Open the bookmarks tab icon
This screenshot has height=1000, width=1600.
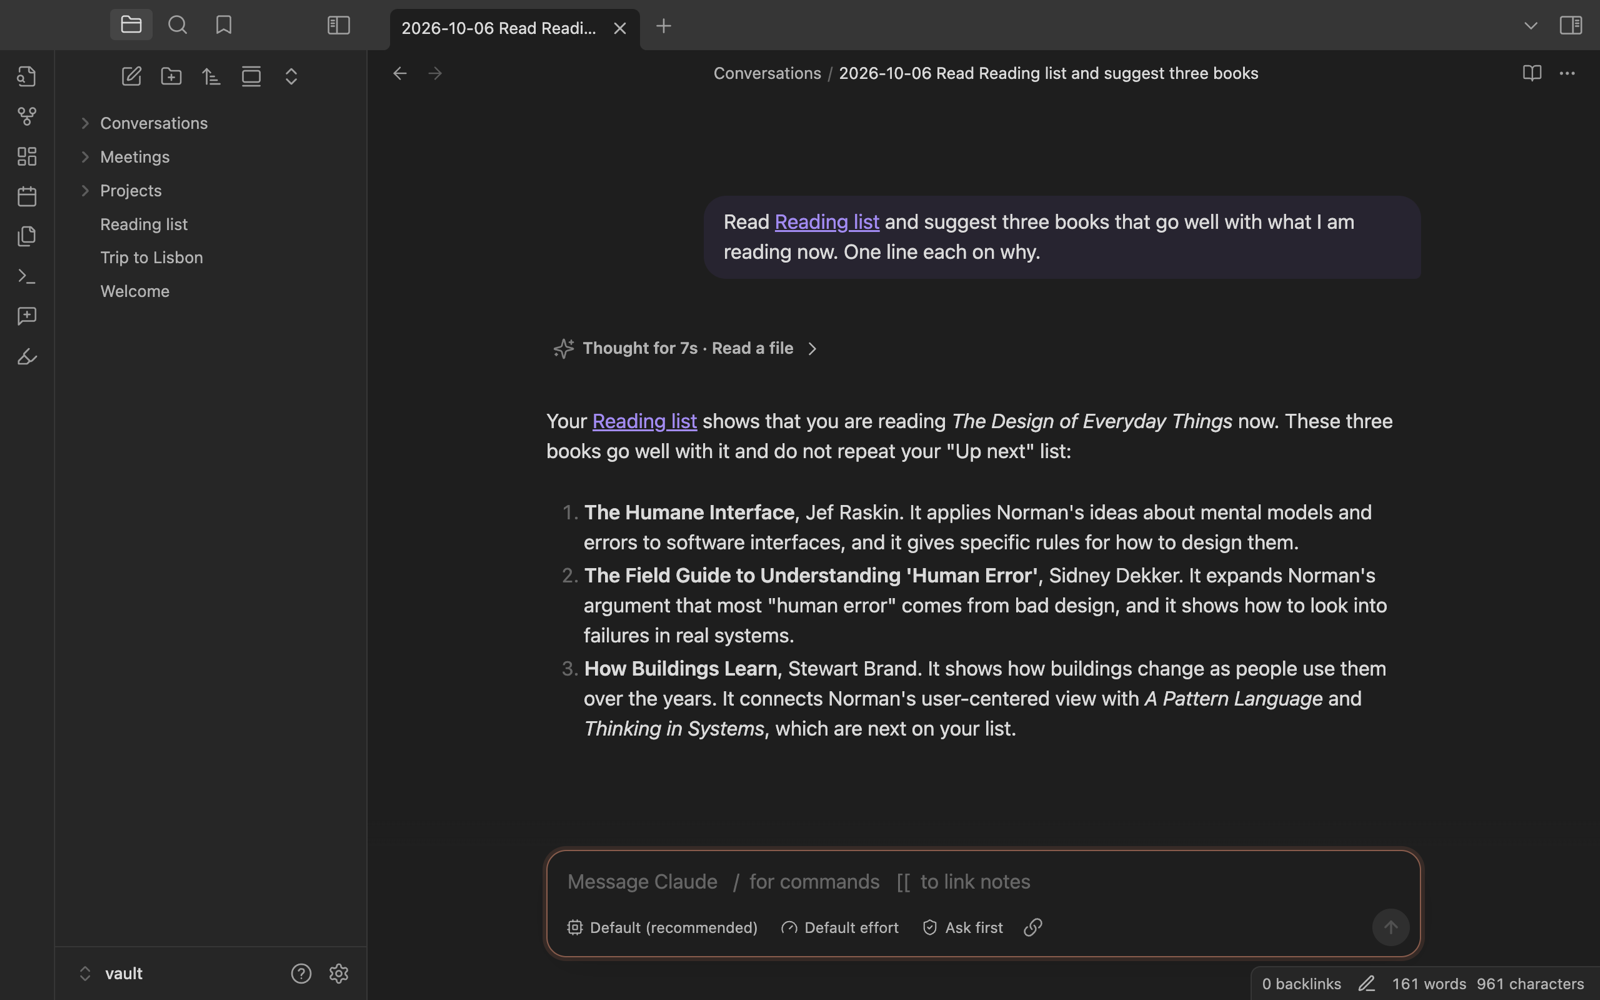pos(224,25)
